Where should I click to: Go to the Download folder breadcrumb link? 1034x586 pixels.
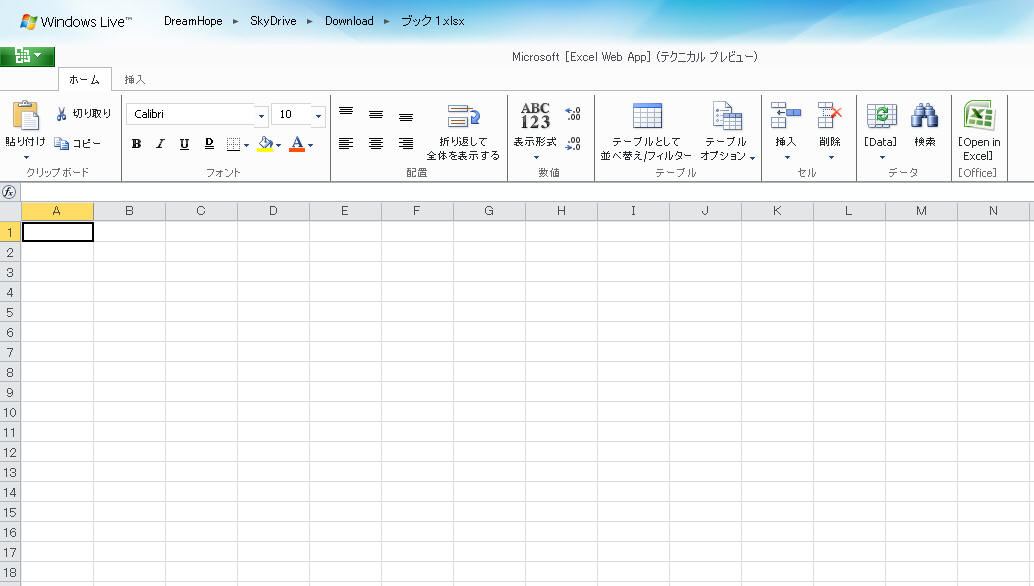pyautogui.click(x=349, y=21)
